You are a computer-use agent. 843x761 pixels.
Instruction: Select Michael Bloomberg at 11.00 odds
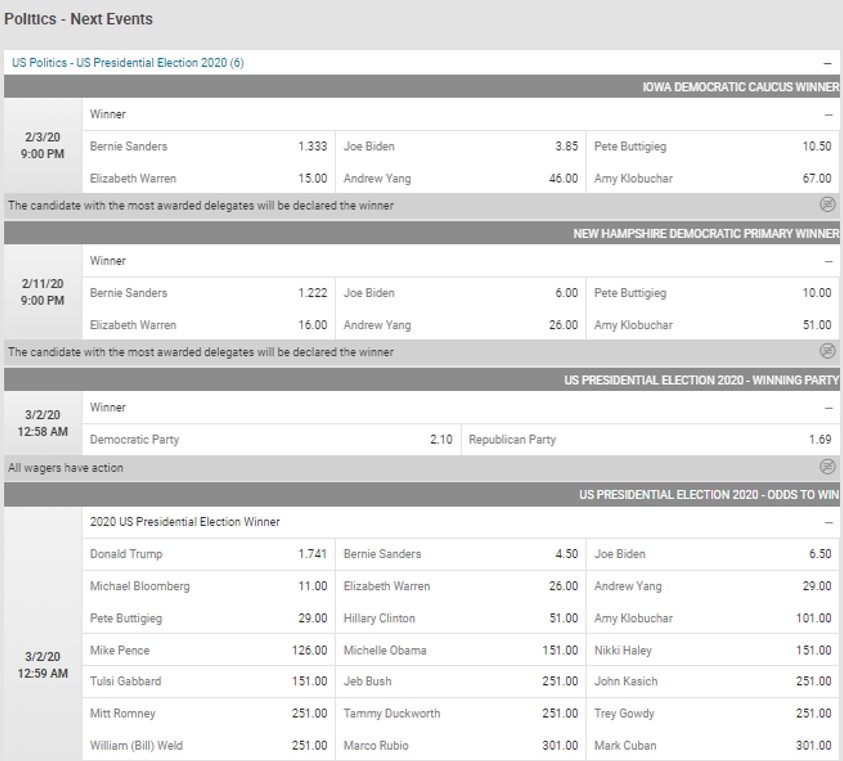(x=209, y=586)
